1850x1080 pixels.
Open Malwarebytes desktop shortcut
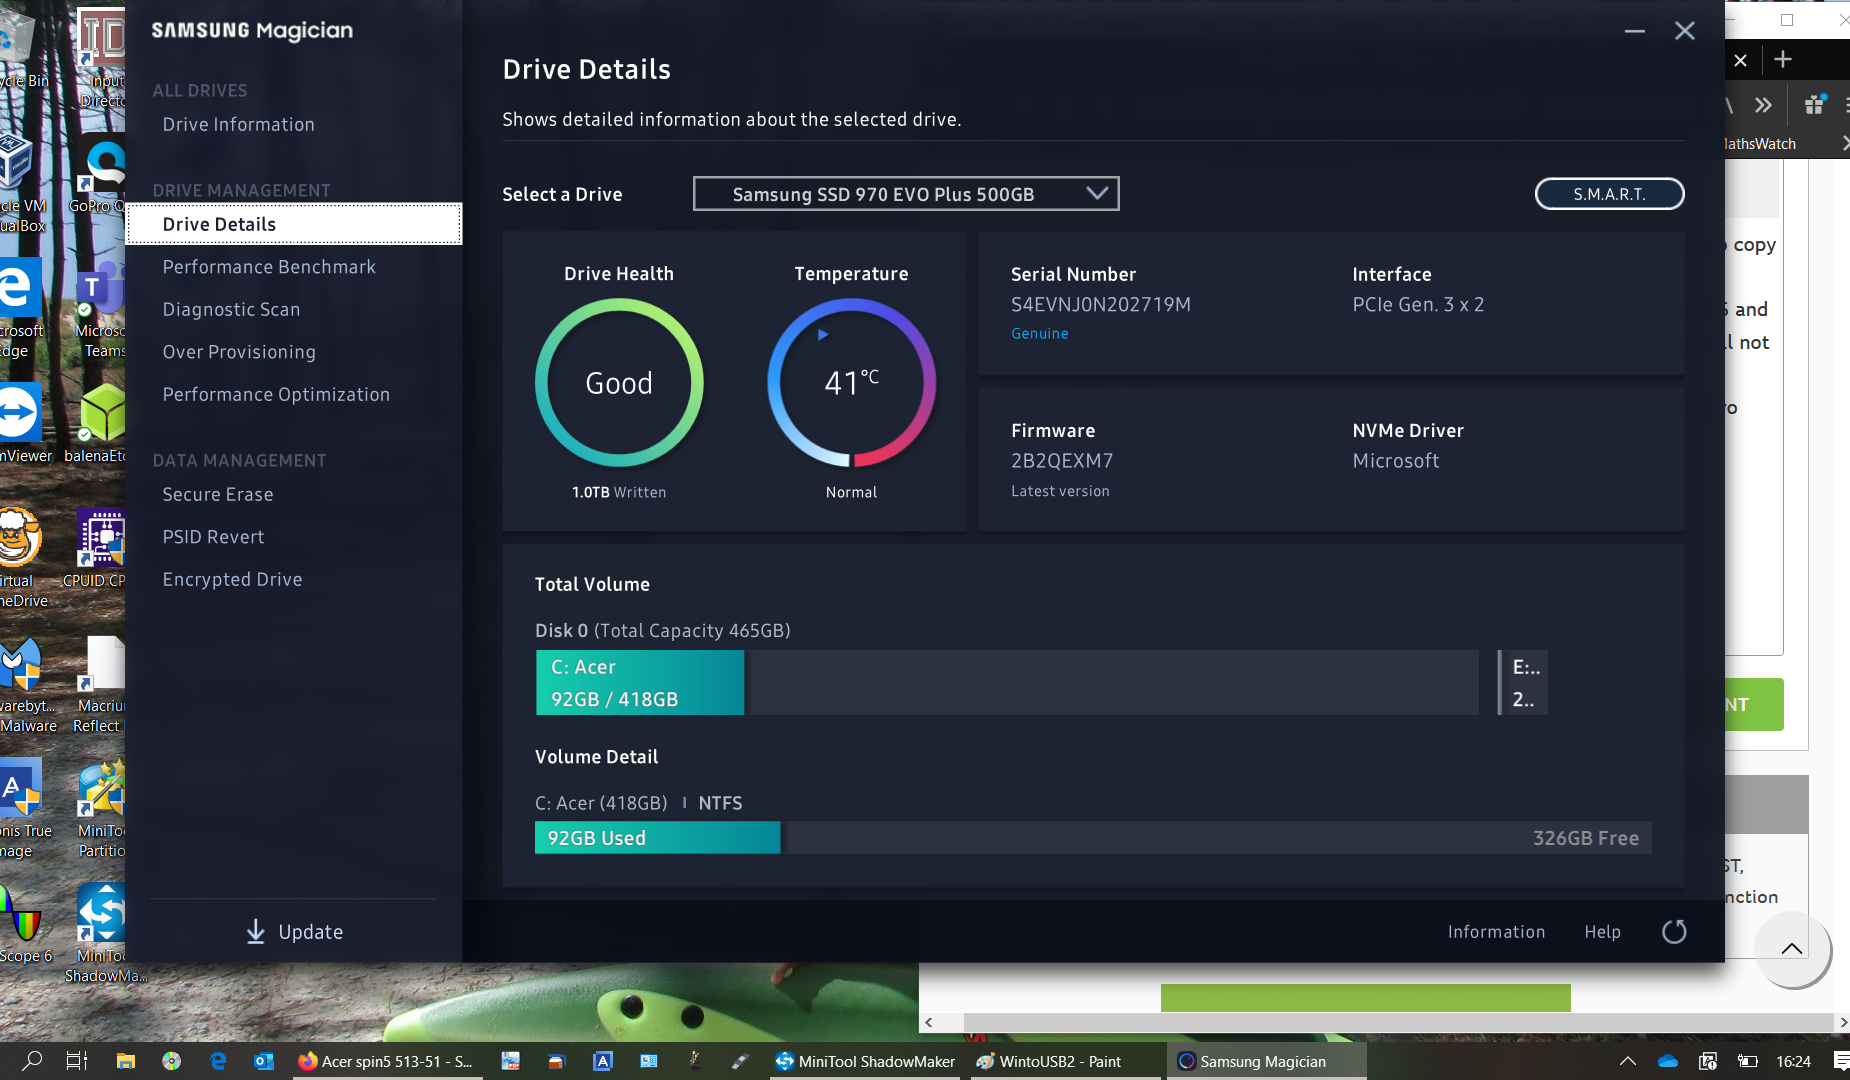click(x=26, y=685)
